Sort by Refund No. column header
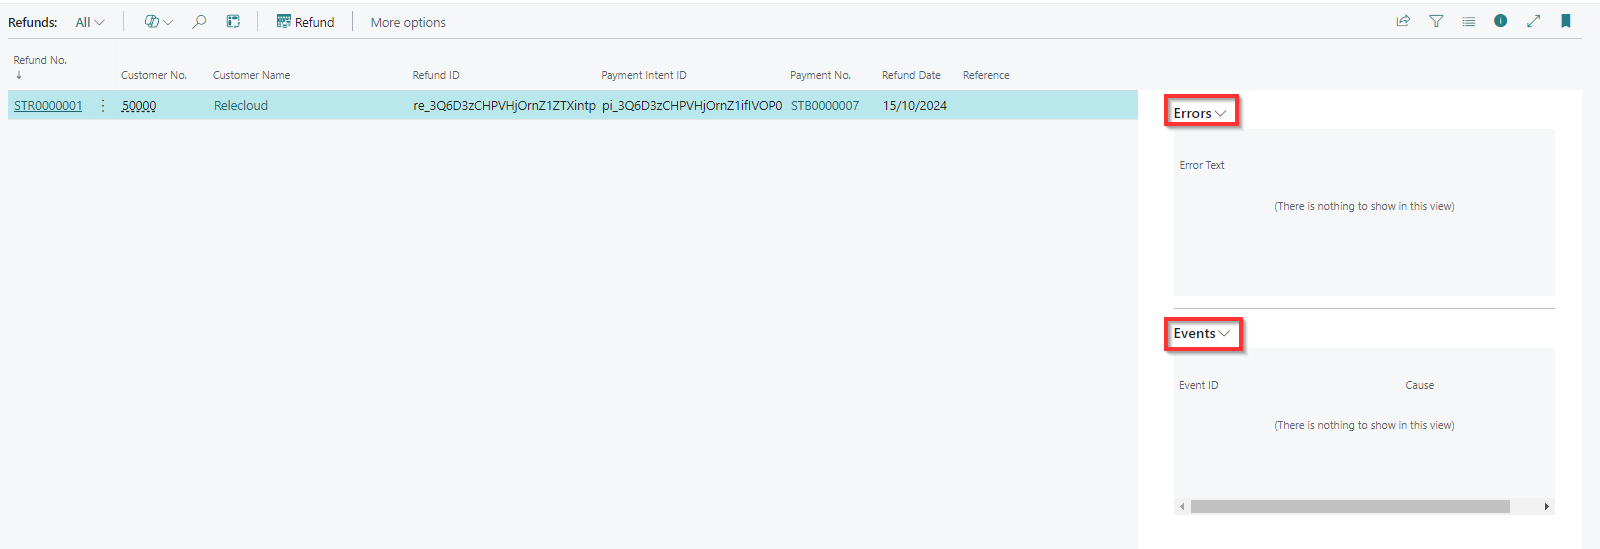This screenshot has width=1600, height=549. coord(40,60)
